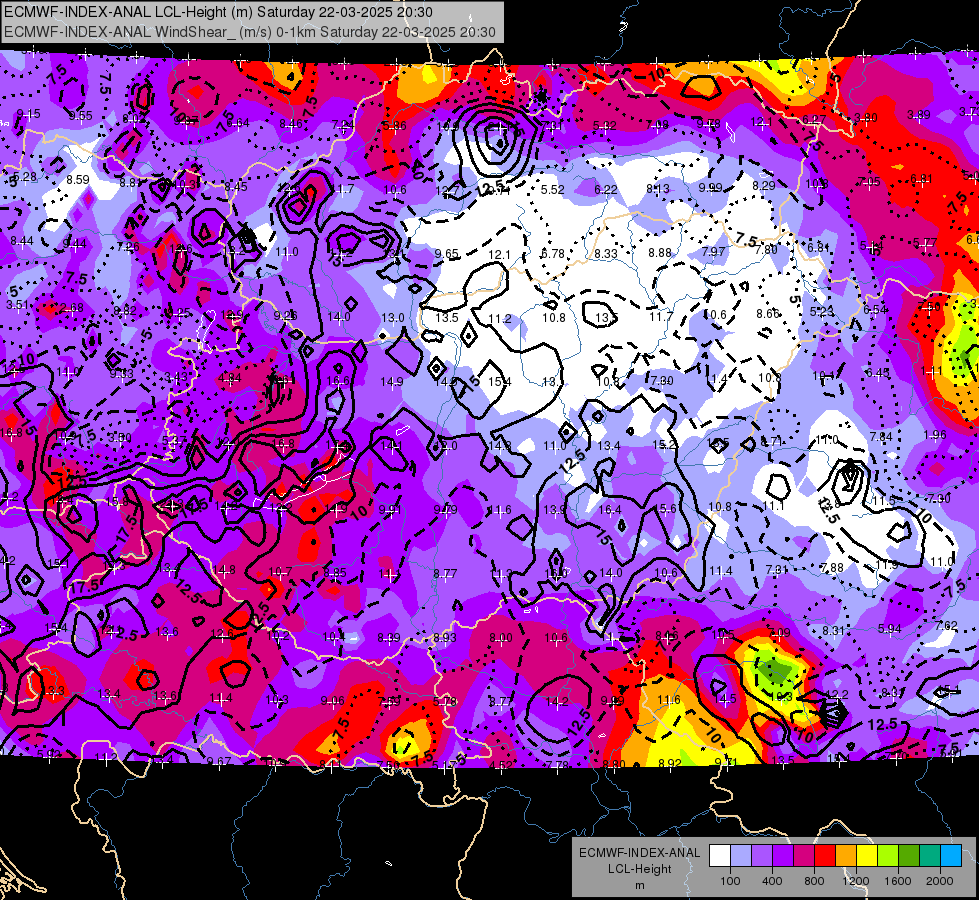Click the 7.62 wind shear value
The image size is (979, 900).
946,625
